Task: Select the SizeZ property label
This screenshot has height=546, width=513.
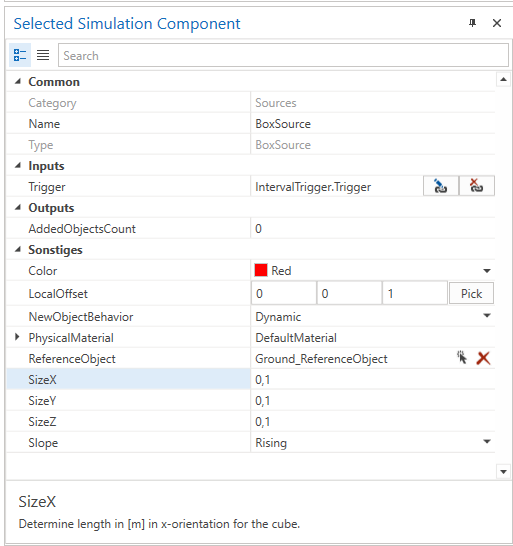Action: [x=42, y=422]
